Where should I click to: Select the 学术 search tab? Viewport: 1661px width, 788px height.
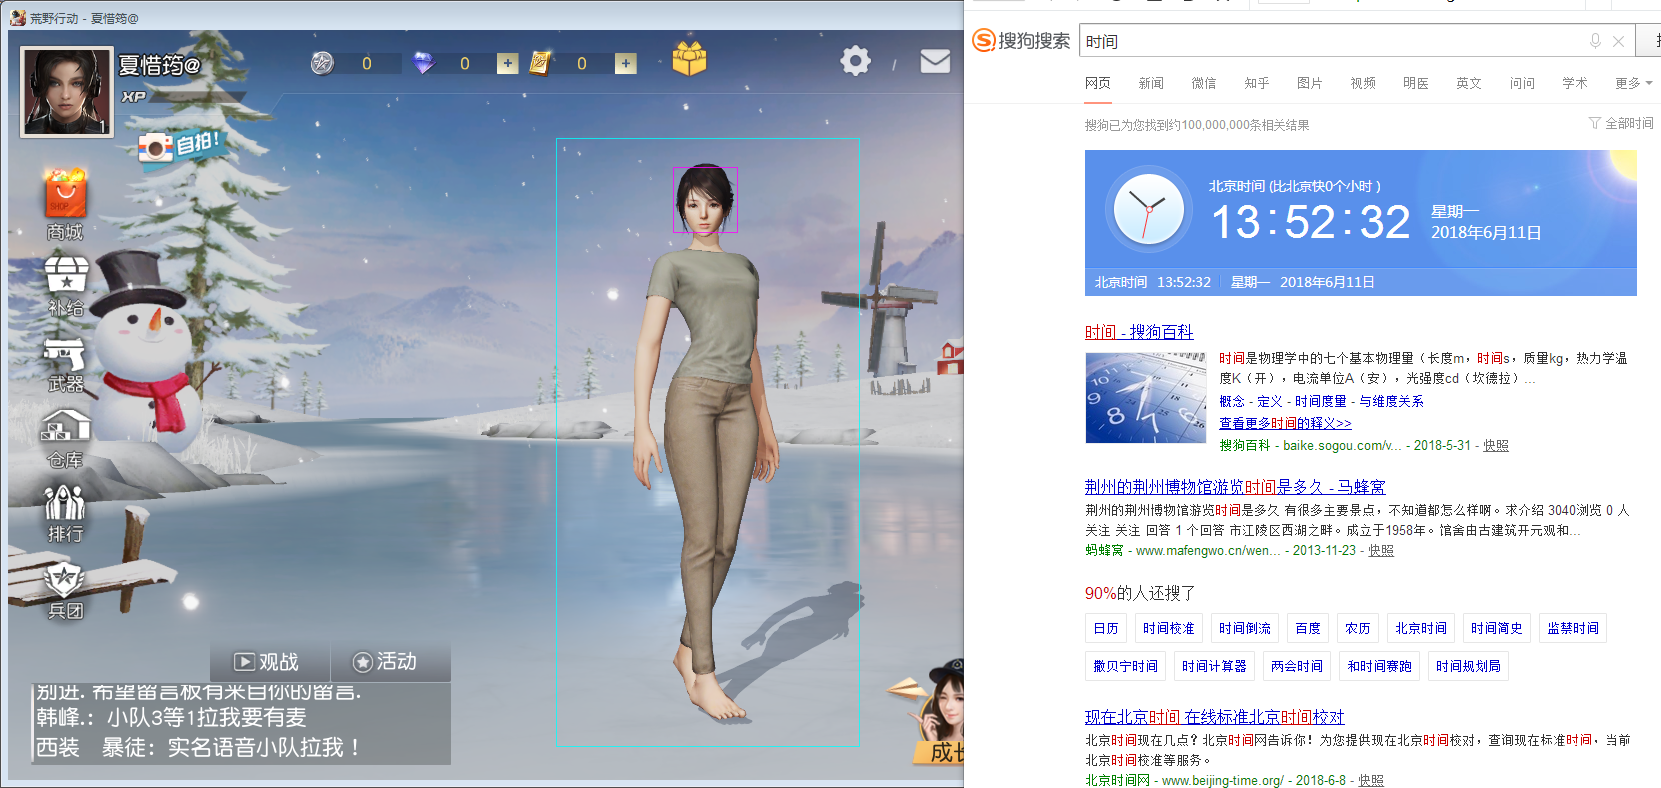click(x=1575, y=83)
